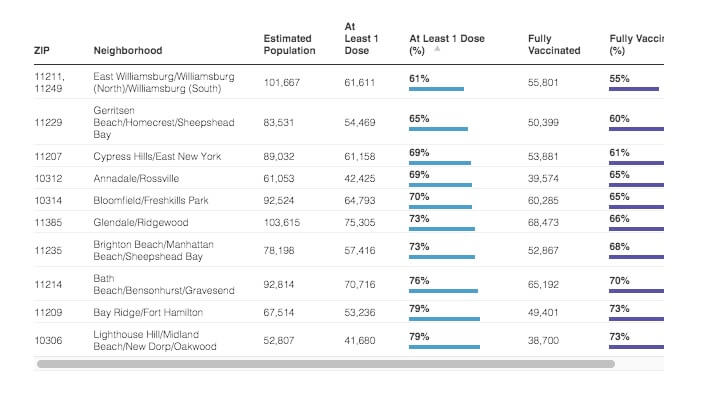The height and width of the screenshot is (395, 715).
Task: Click East Williamsburg/Williamsburg neighborhood cell
Action: (164, 83)
